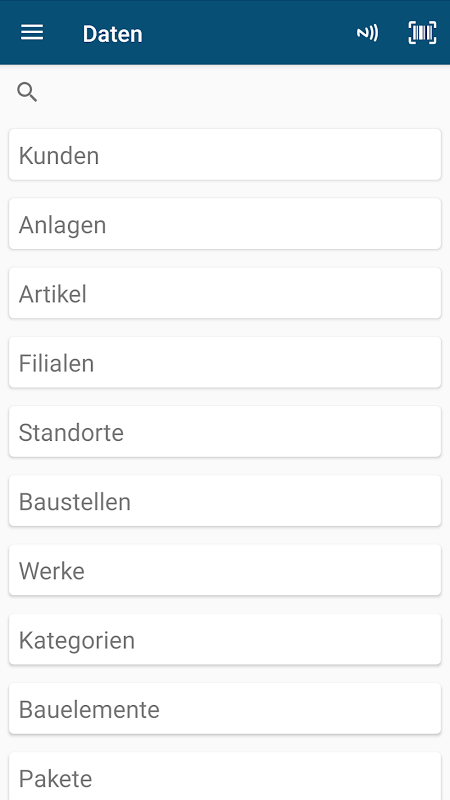Click the Kunden text label
Viewport: 450px width, 800px height.
tap(59, 156)
